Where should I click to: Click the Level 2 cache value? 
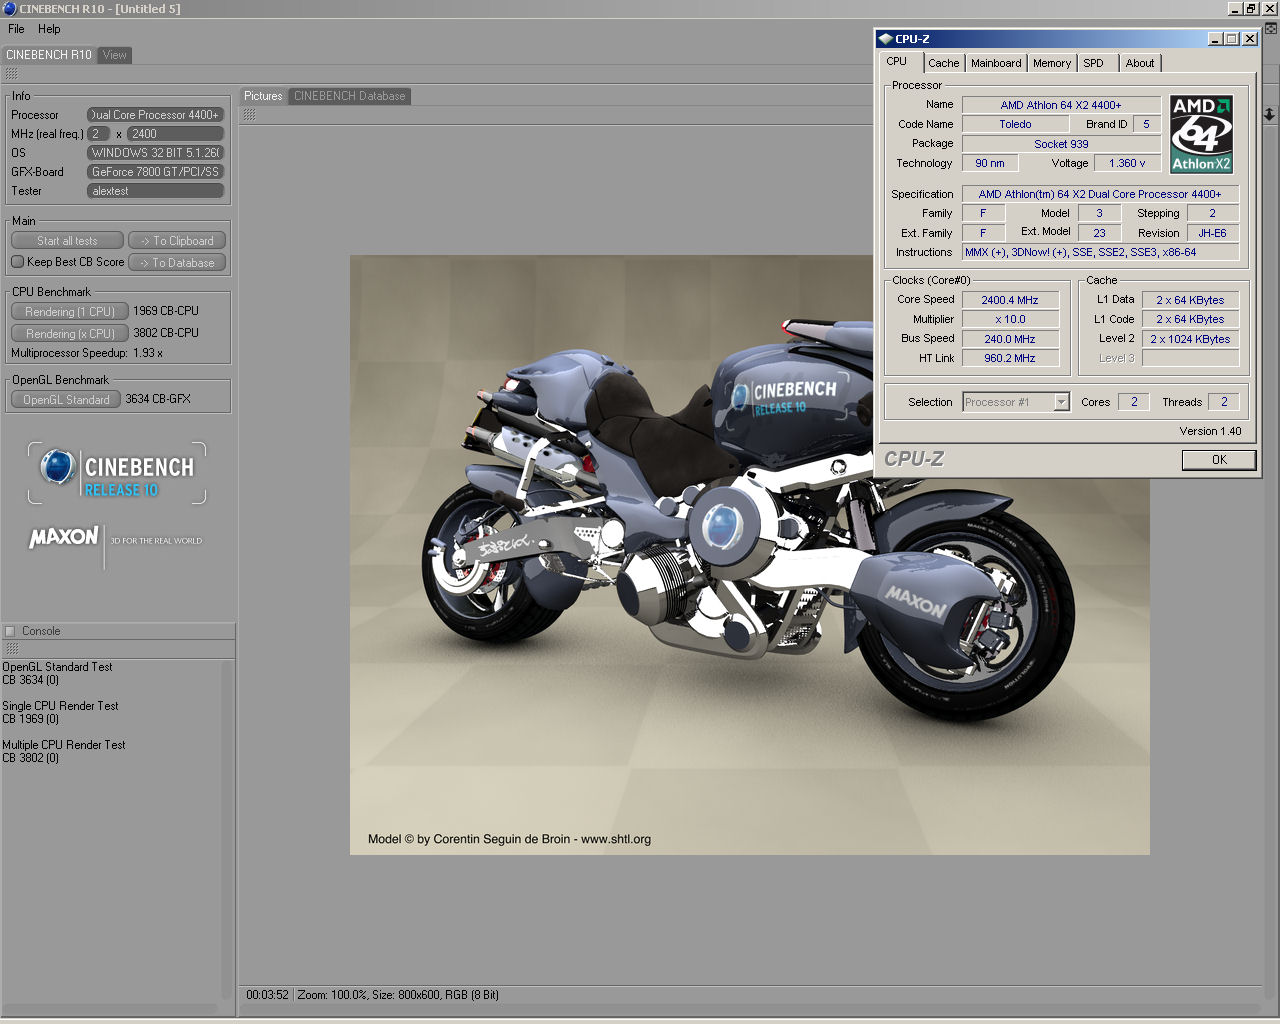click(x=1190, y=339)
